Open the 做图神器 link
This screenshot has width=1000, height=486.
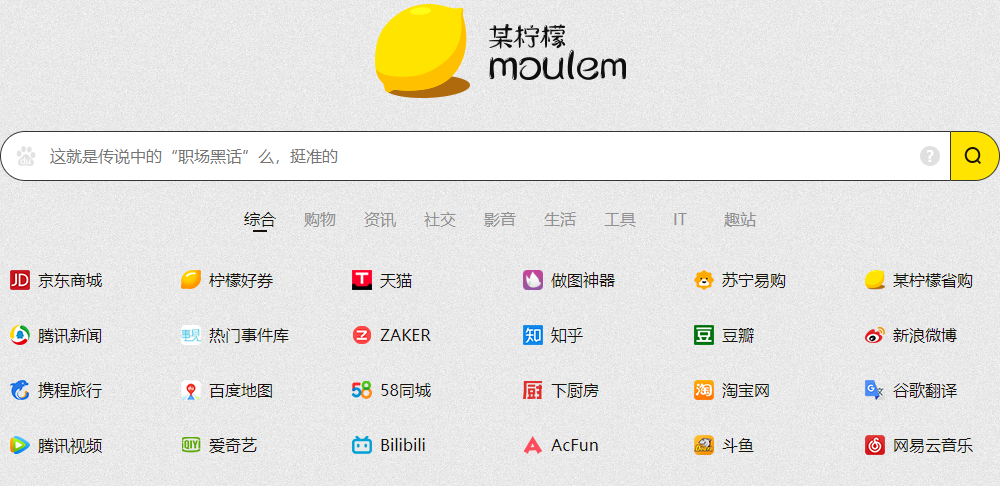click(x=583, y=280)
